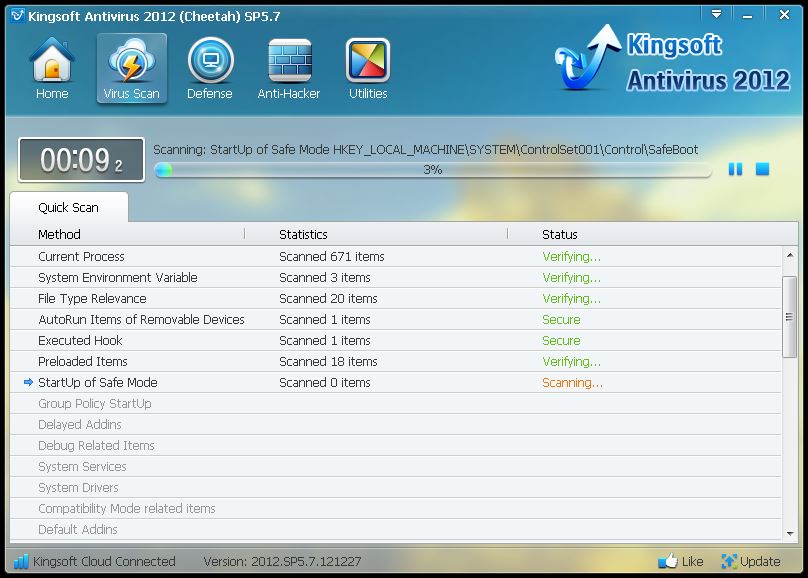Click the blue arrow on current scan row
This screenshot has height=578, width=808.
[x=28, y=382]
